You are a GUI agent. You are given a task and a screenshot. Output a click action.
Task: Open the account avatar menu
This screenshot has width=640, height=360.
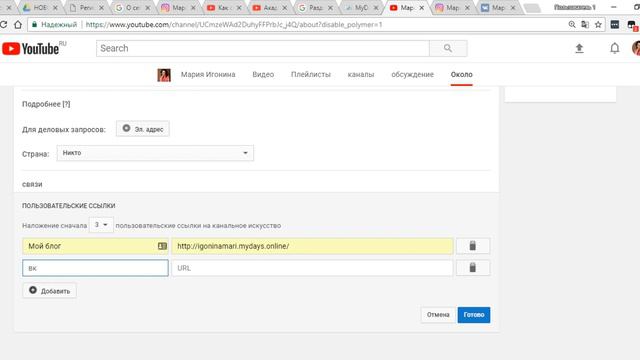click(x=636, y=48)
